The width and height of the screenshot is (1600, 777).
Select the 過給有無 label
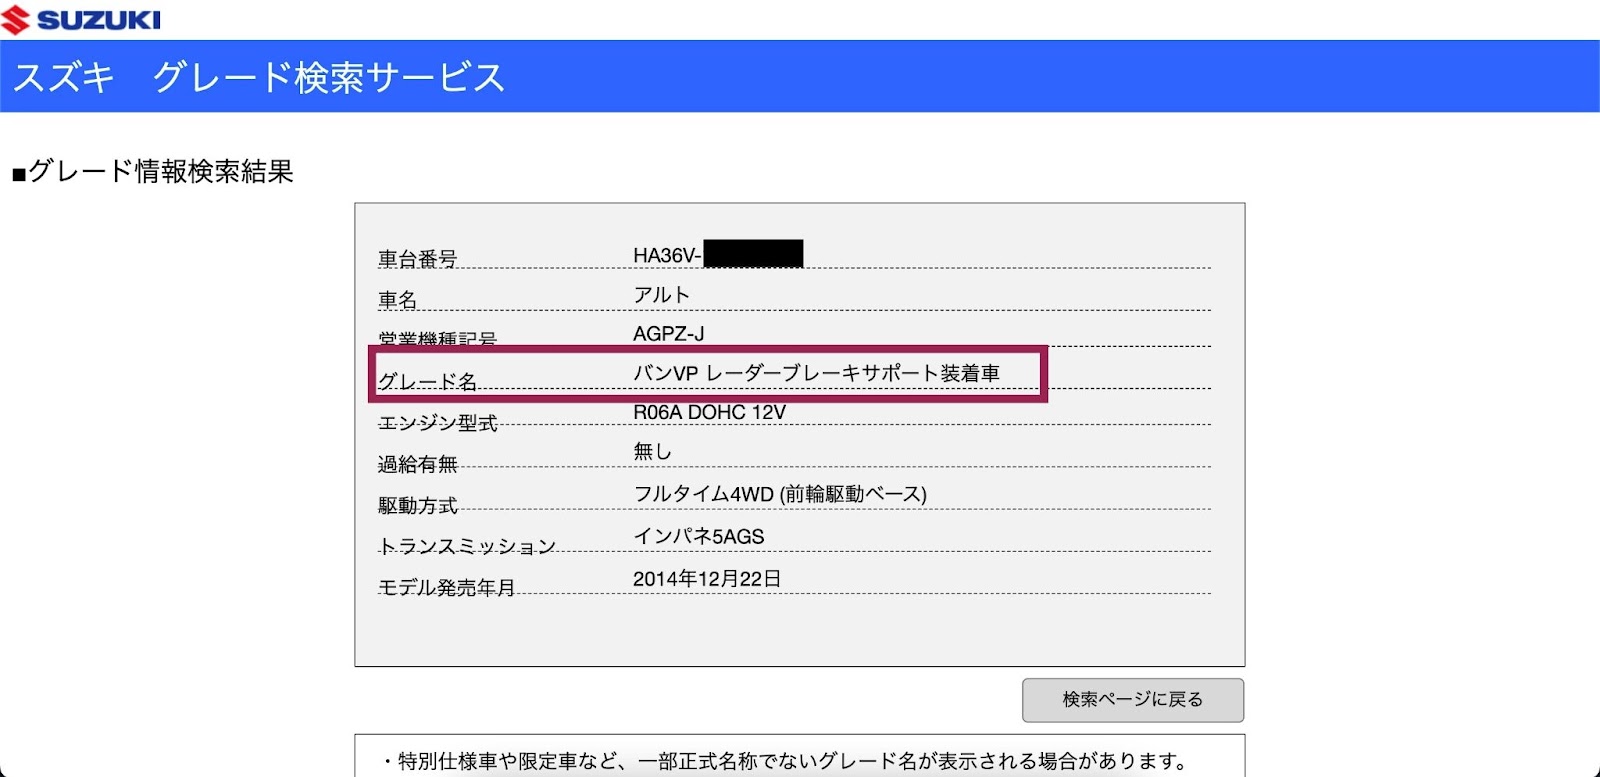tap(418, 464)
